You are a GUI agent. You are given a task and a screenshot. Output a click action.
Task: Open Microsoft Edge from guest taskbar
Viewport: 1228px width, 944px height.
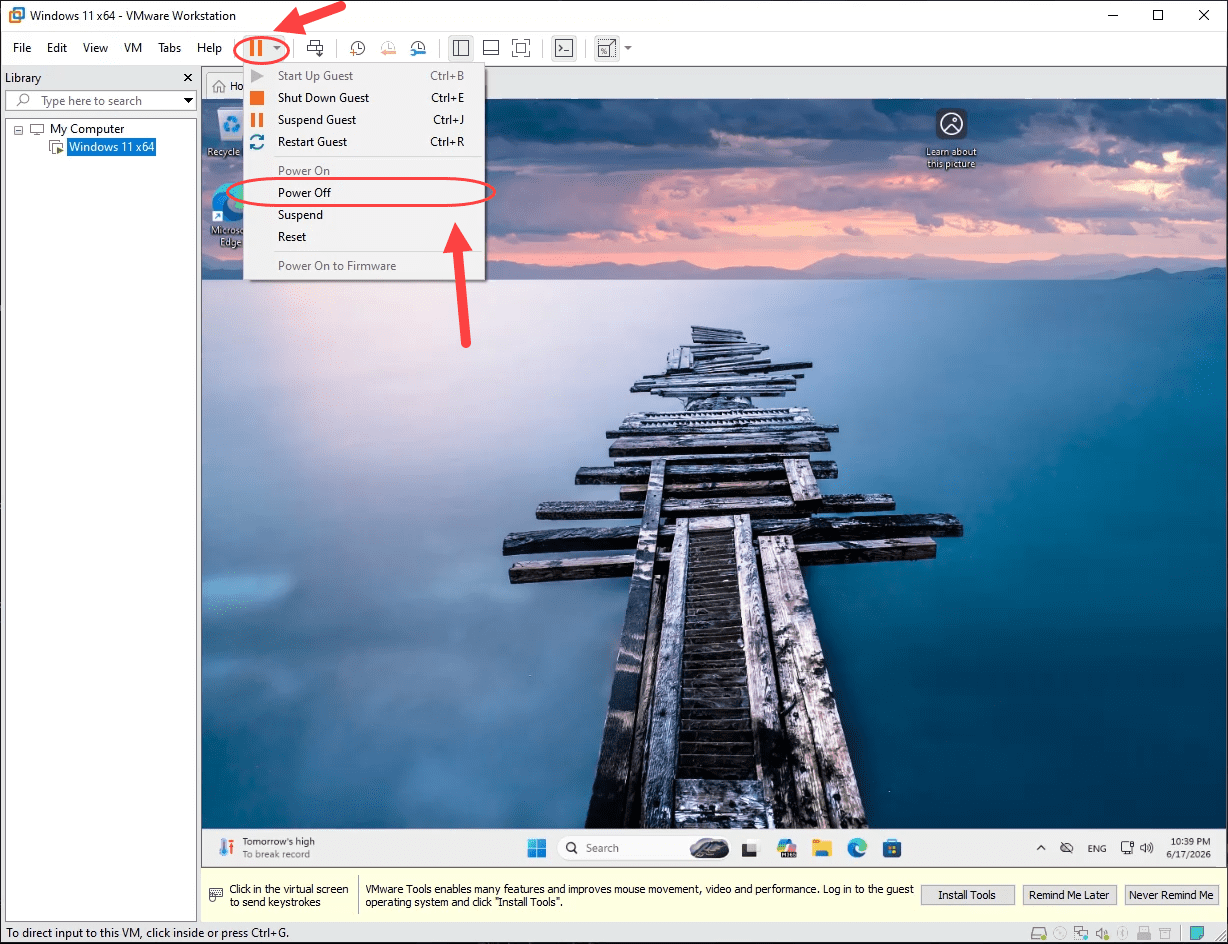click(857, 848)
